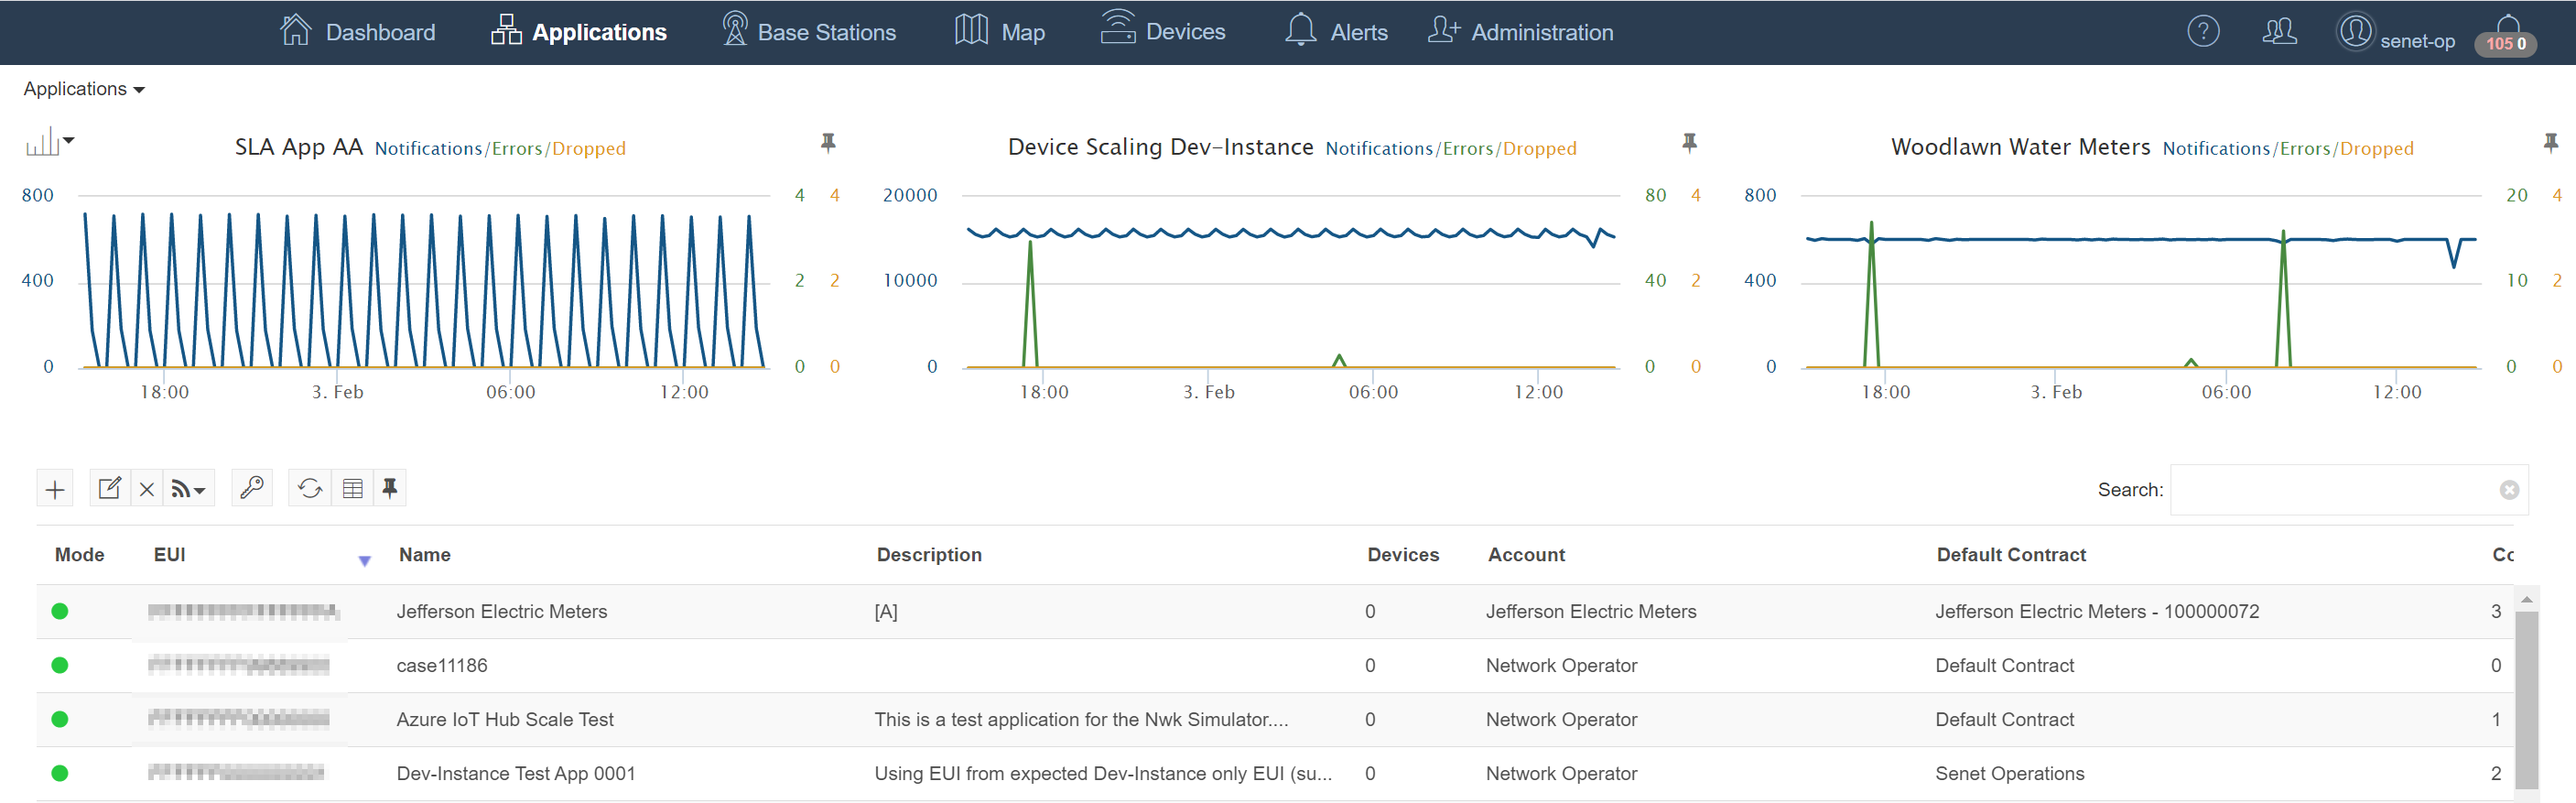Open the Dashboard page
The image size is (2576, 803).
coord(357,31)
